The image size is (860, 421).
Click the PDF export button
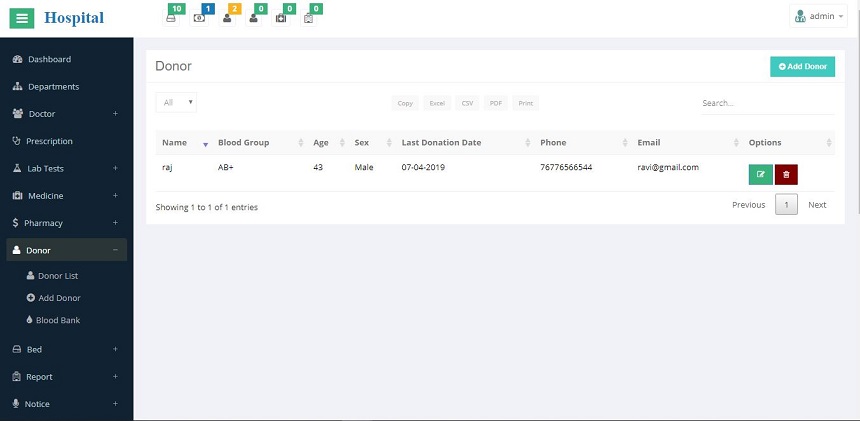point(496,103)
